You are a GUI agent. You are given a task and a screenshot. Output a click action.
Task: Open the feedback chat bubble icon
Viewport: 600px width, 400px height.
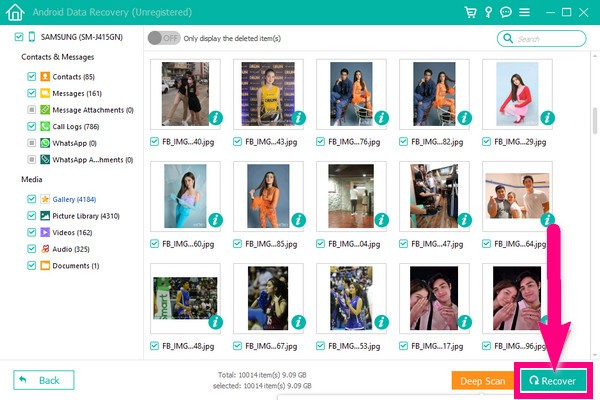tap(508, 12)
